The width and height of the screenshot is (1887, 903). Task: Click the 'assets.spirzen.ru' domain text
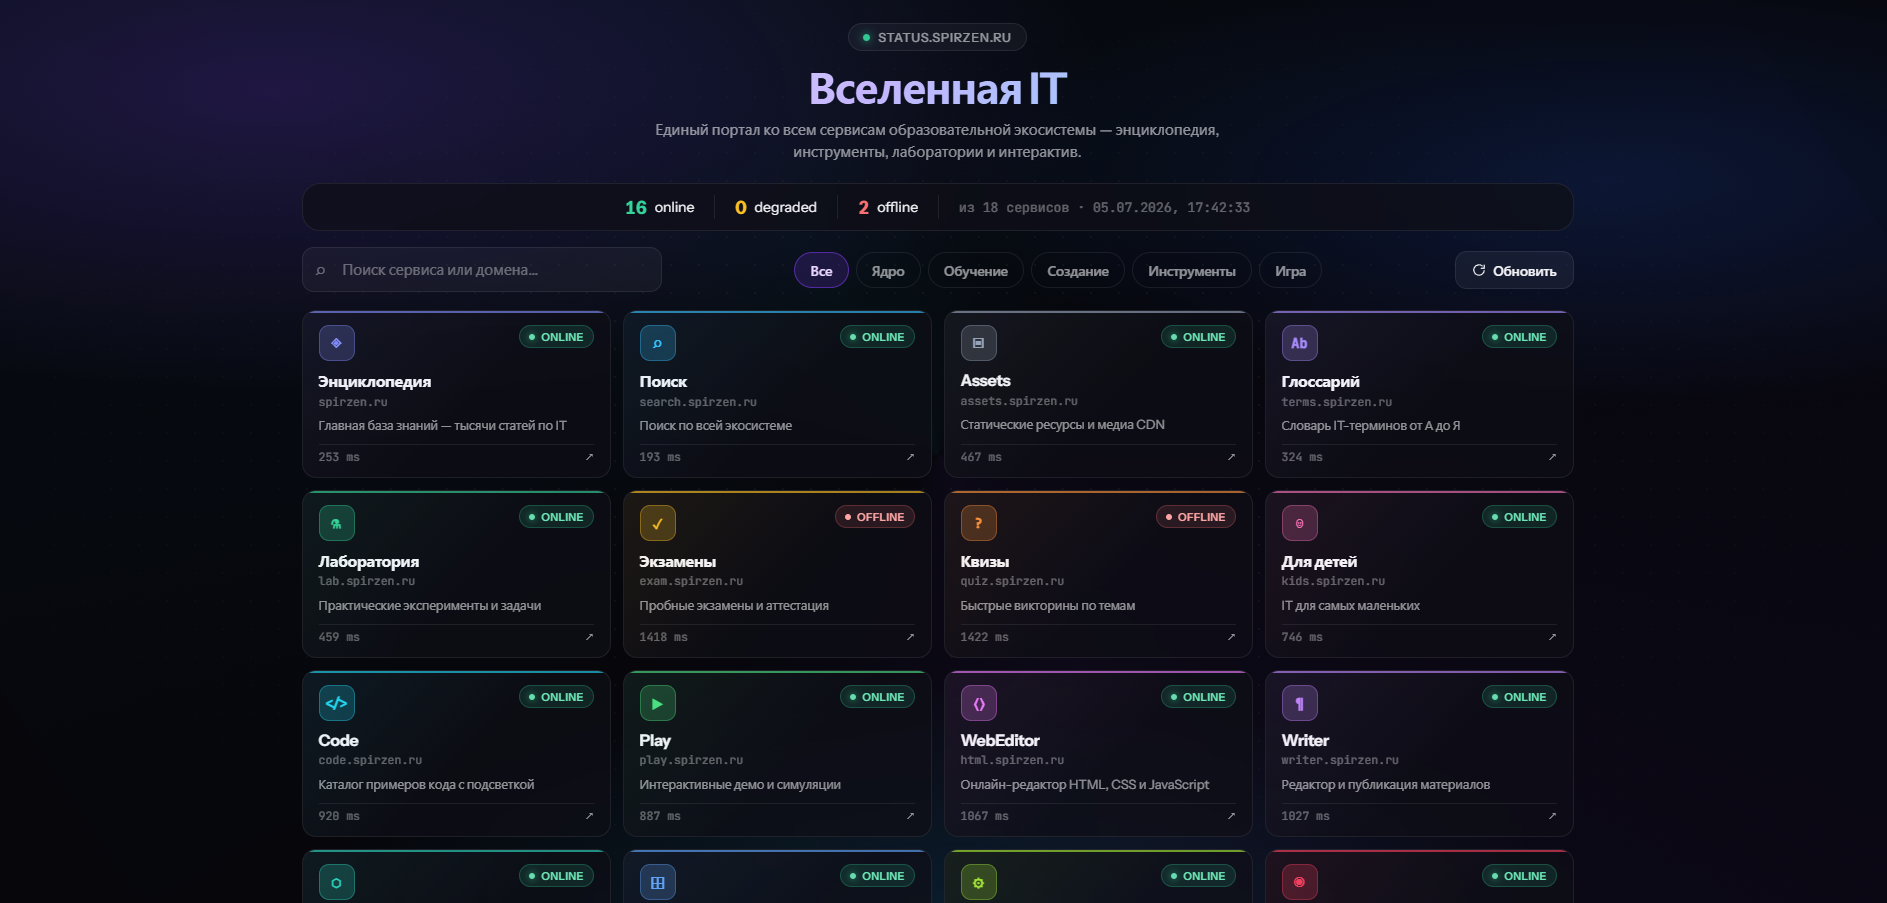(x=1019, y=401)
